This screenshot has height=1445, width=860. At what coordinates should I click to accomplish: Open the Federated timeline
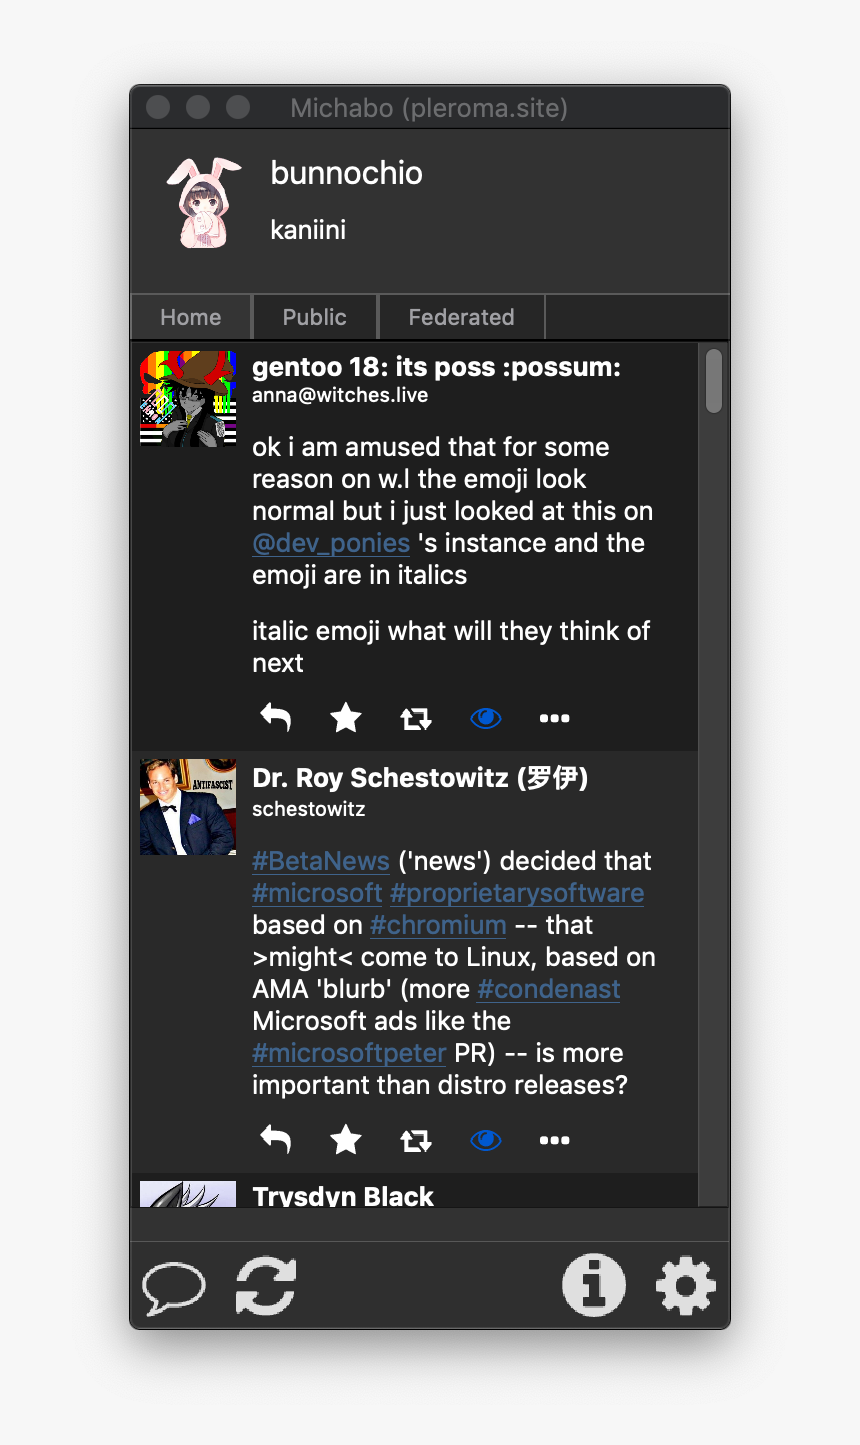pyautogui.click(x=461, y=316)
